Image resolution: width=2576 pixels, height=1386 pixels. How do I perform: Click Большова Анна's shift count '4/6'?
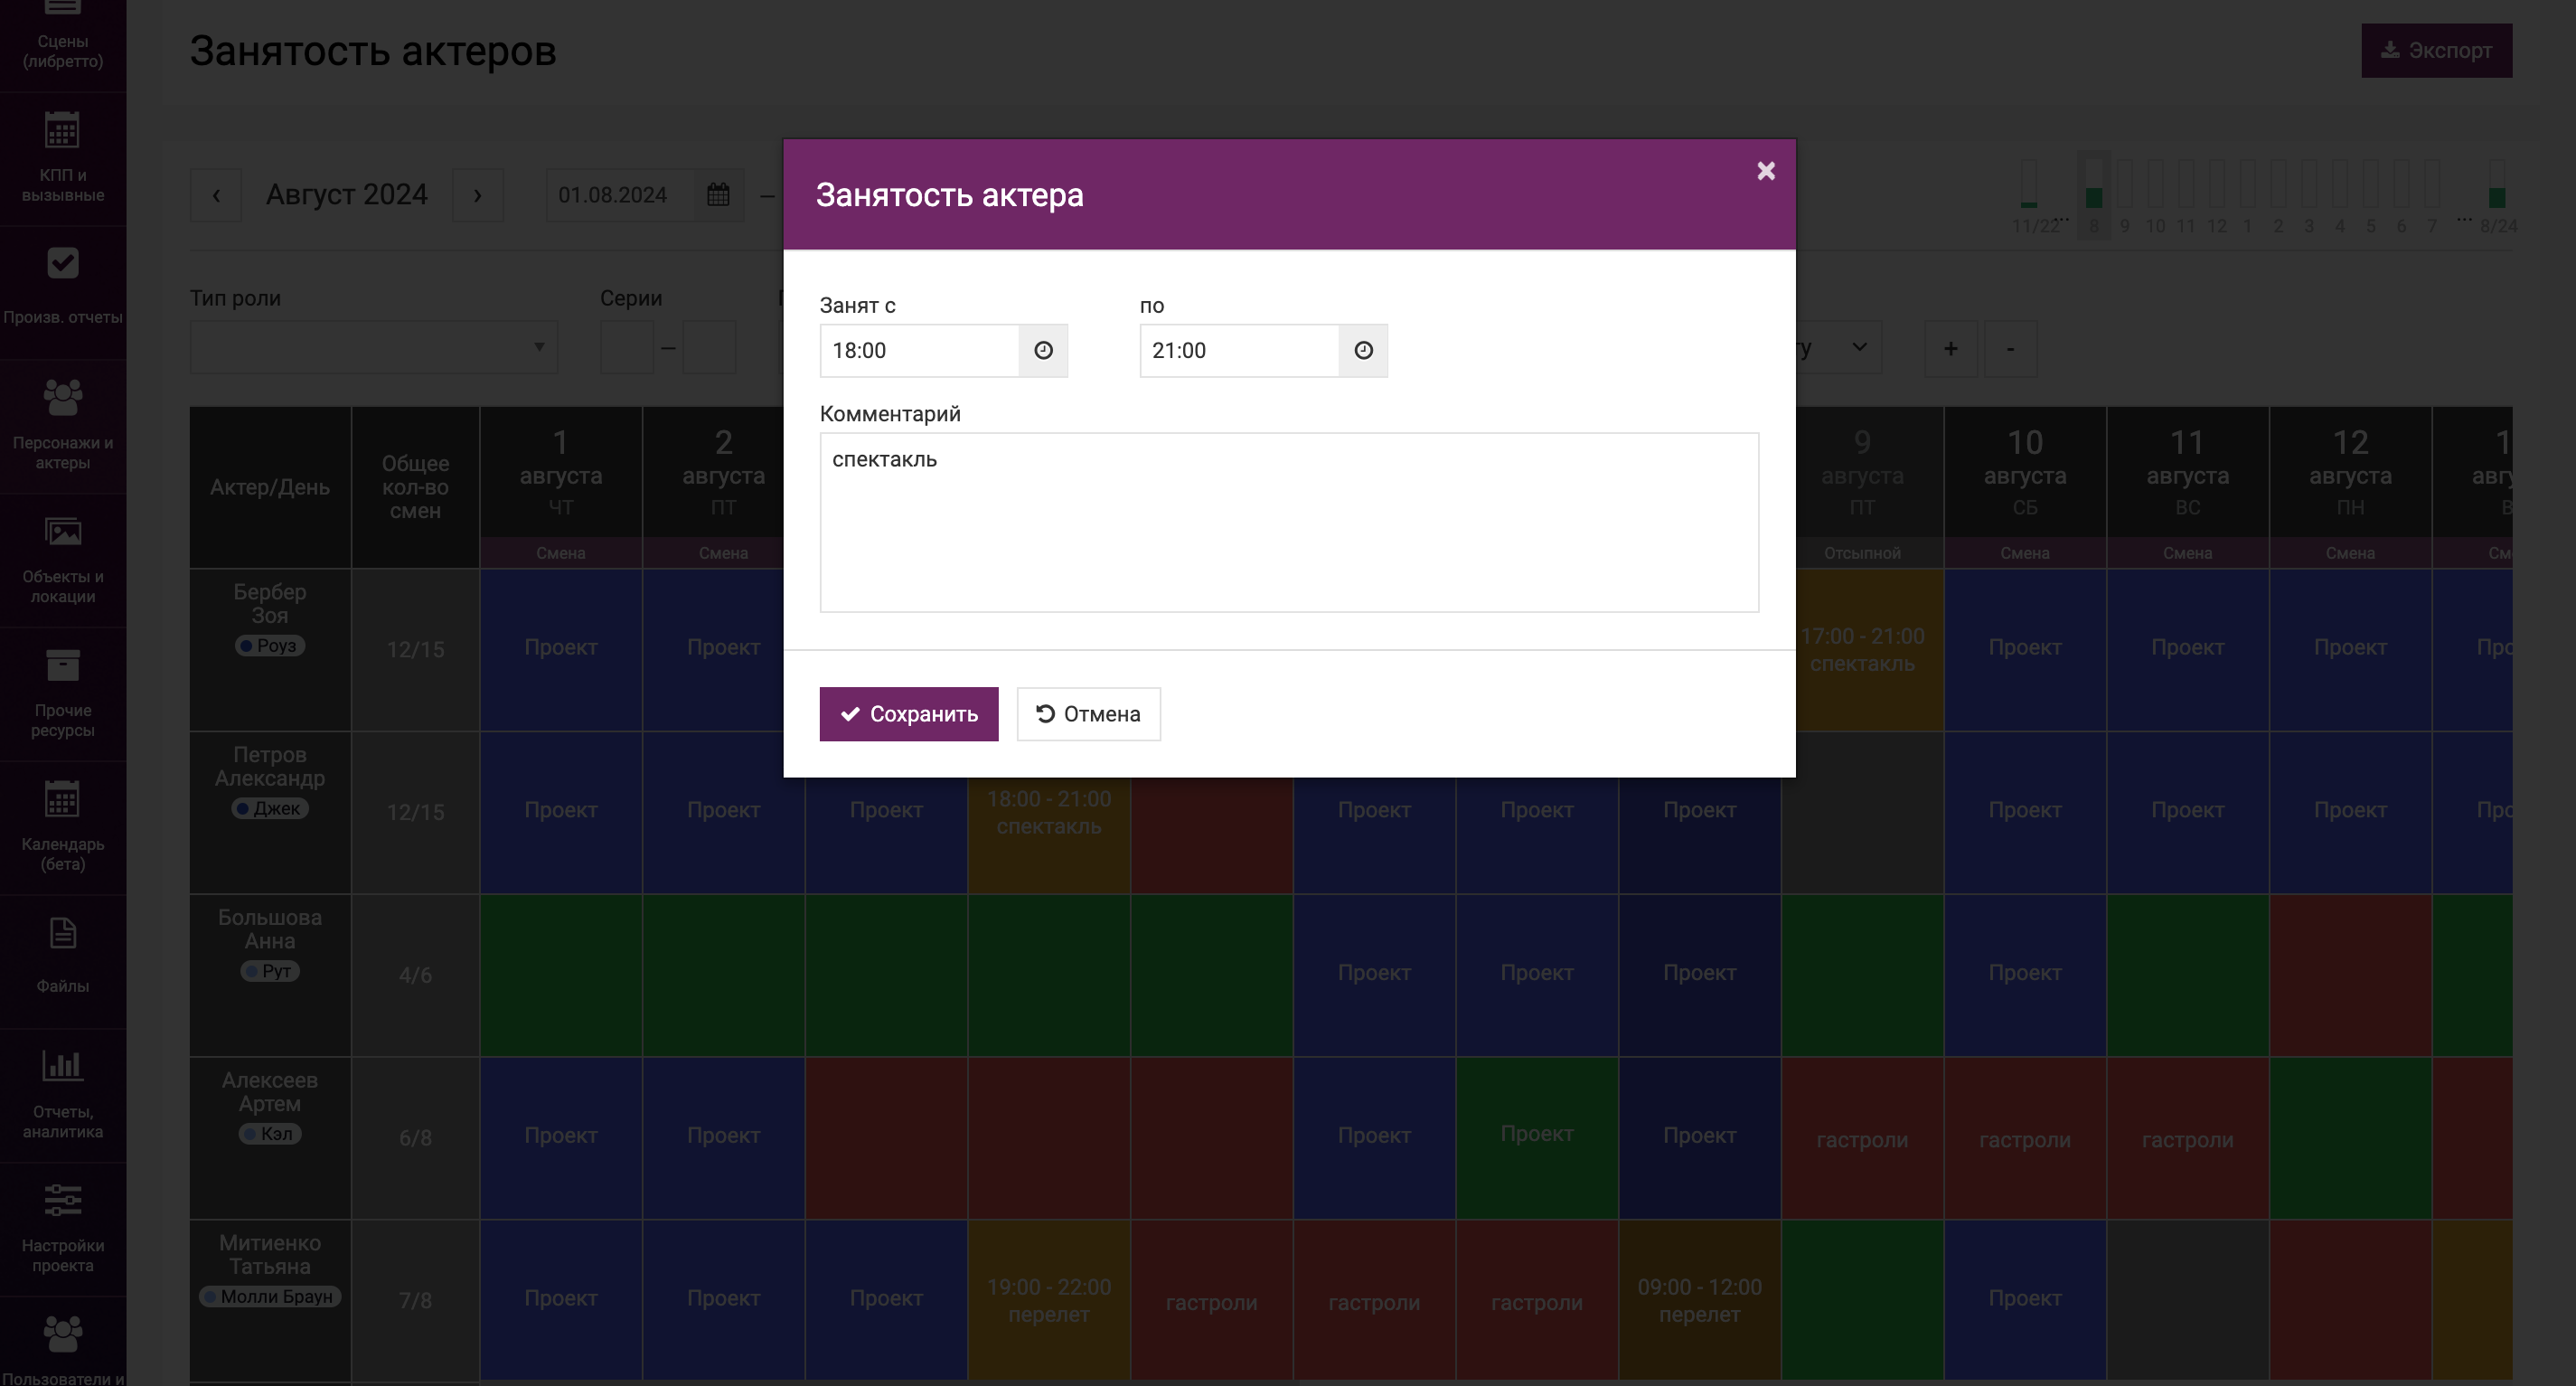[415, 975]
